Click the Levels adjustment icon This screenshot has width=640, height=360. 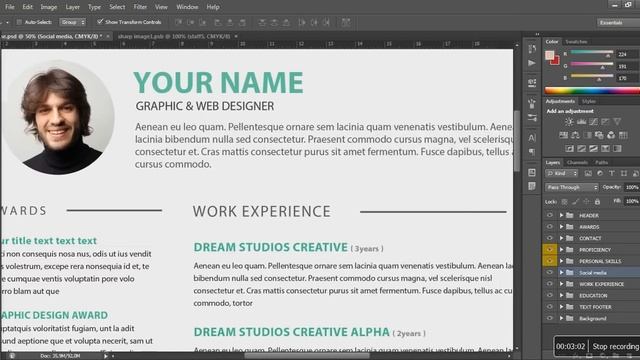(x=581, y=122)
